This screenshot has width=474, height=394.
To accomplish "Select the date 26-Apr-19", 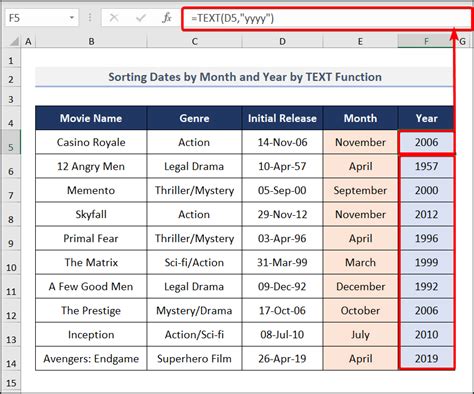I will [x=282, y=359].
